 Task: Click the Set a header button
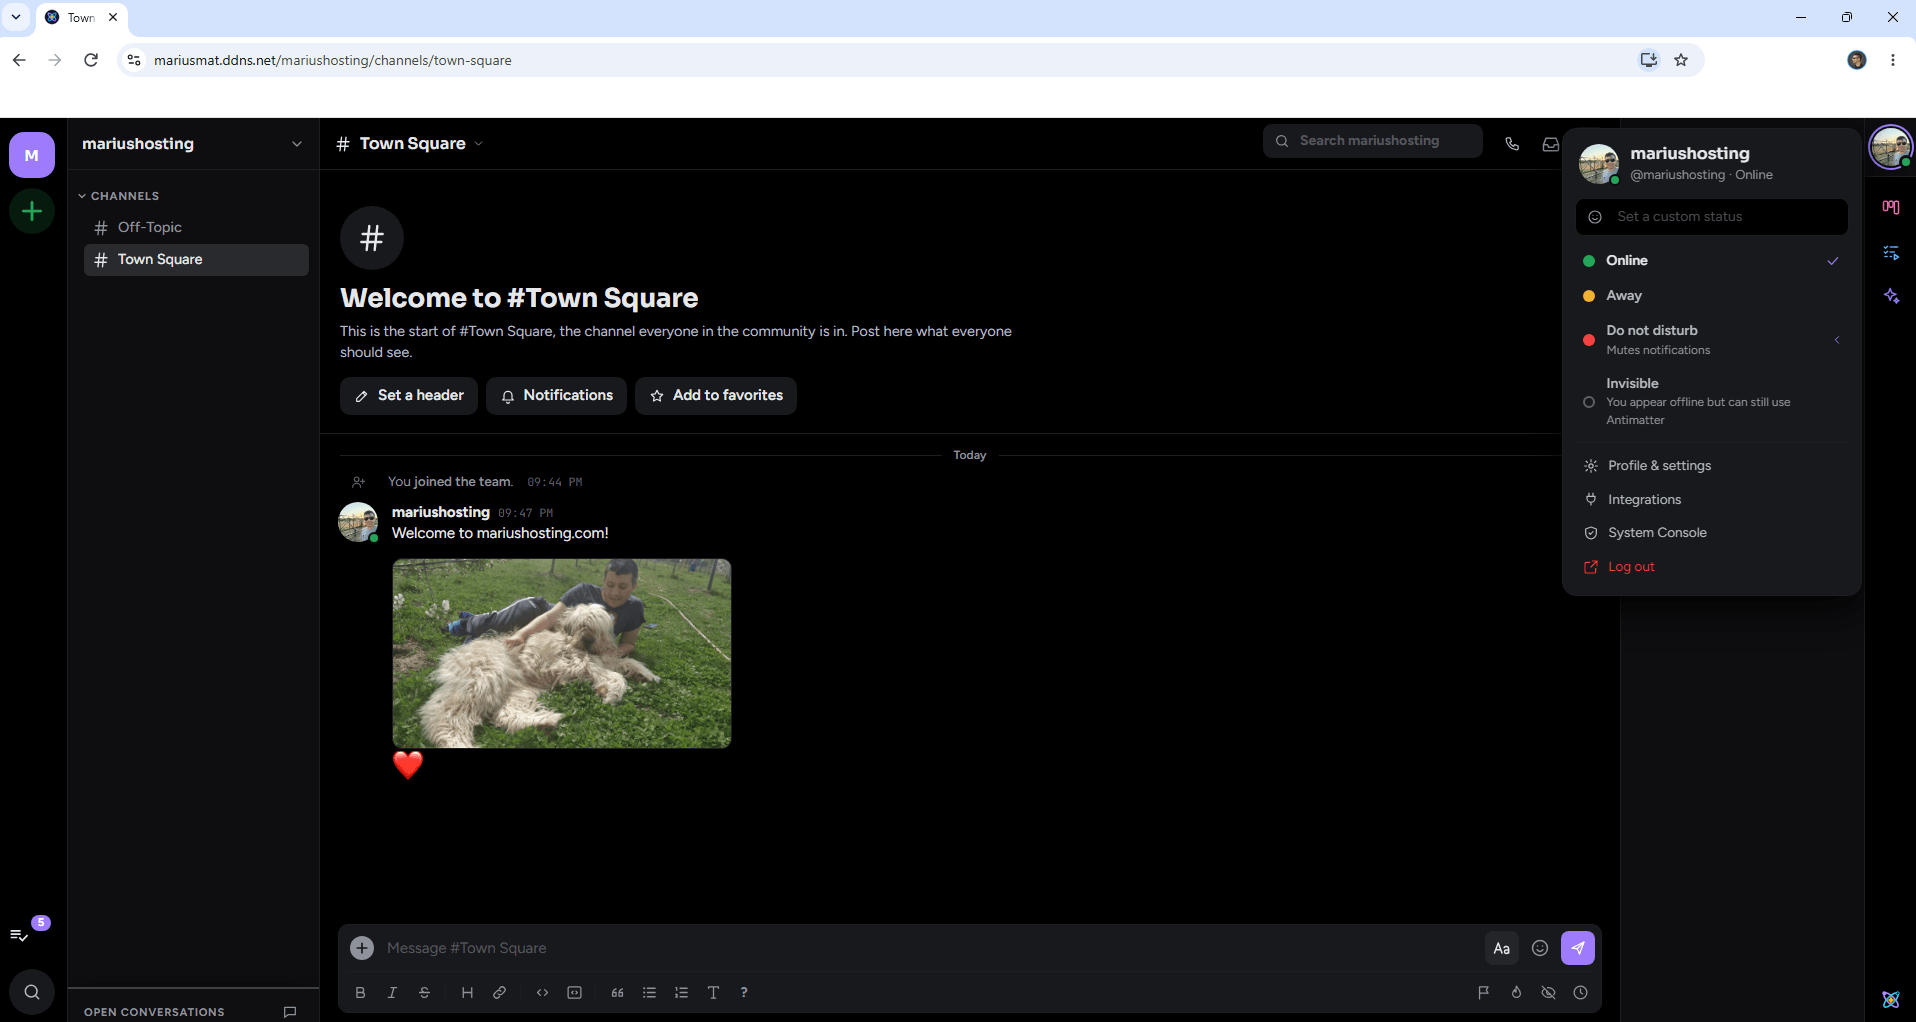click(x=409, y=396)
